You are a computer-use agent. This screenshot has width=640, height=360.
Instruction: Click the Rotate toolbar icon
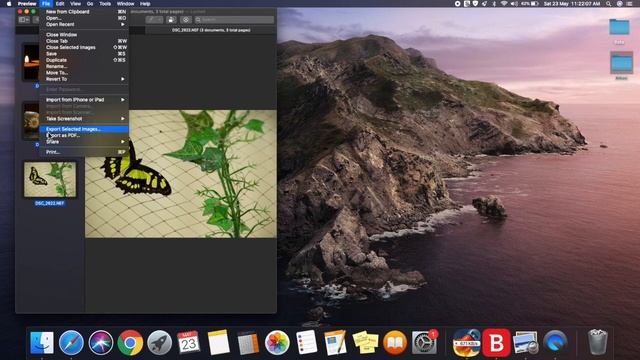[171, 20]
